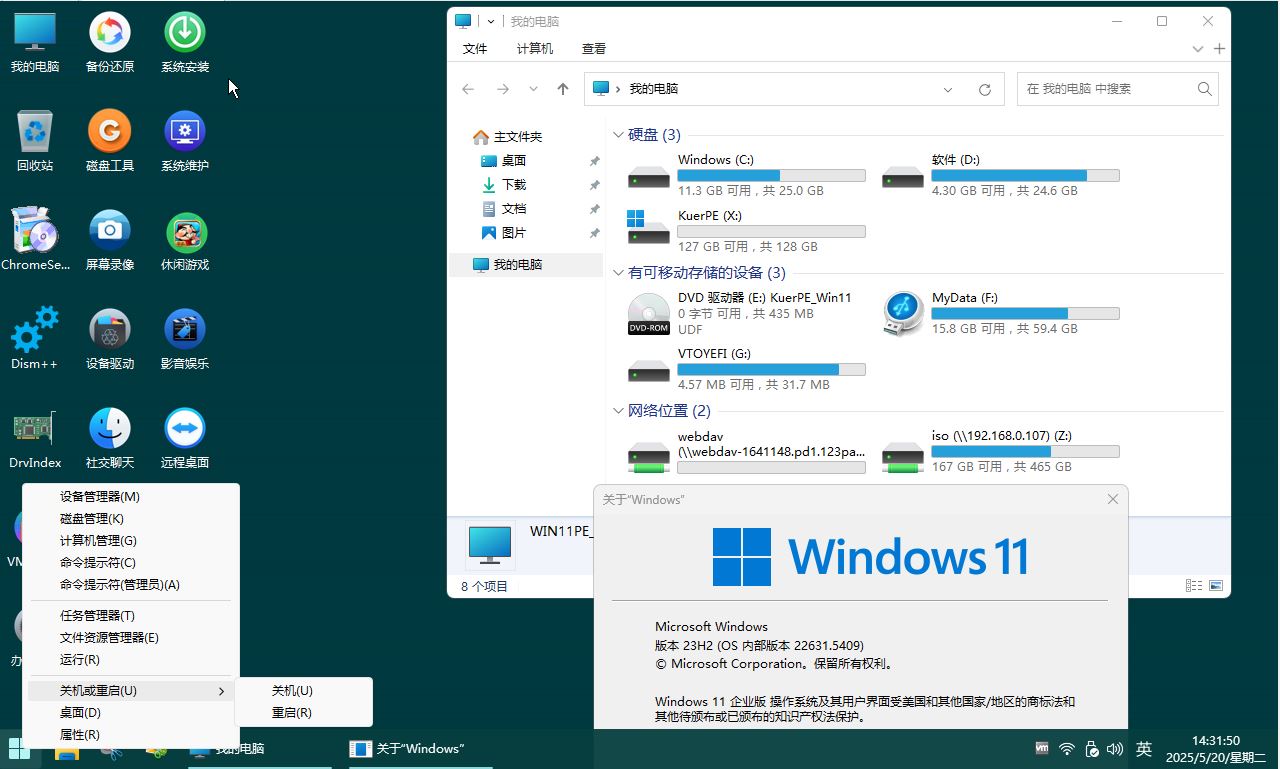Switch to the 我的电脑 taskbar button

[x=258, y=748]
